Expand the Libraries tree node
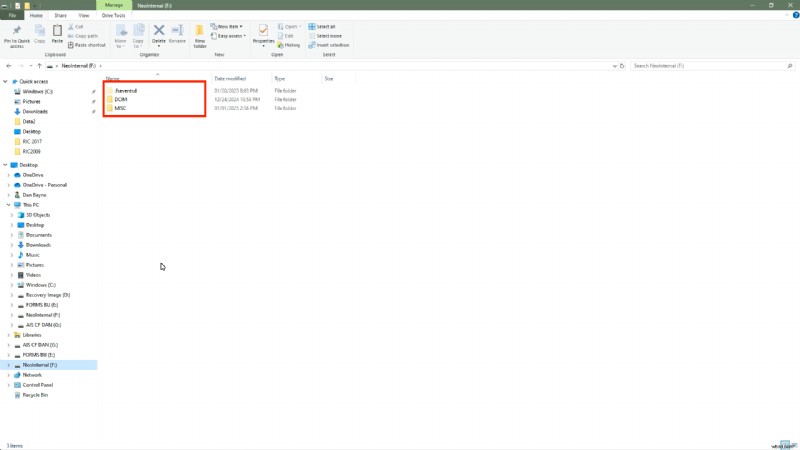 (9, 335)
